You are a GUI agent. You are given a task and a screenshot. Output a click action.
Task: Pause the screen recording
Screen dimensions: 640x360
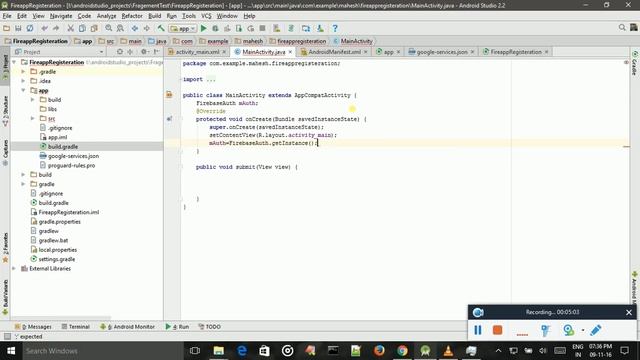tap(478, 330)
